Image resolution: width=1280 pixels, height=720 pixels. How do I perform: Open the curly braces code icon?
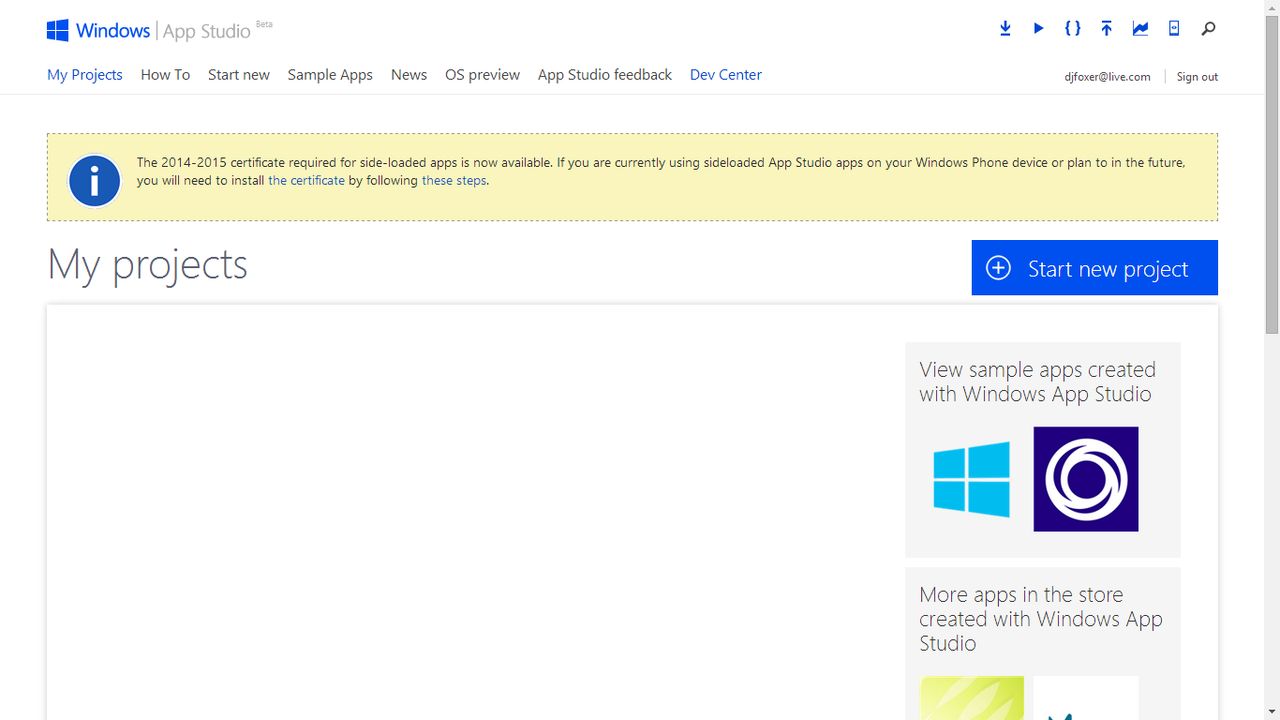[x=1072, y=29]
